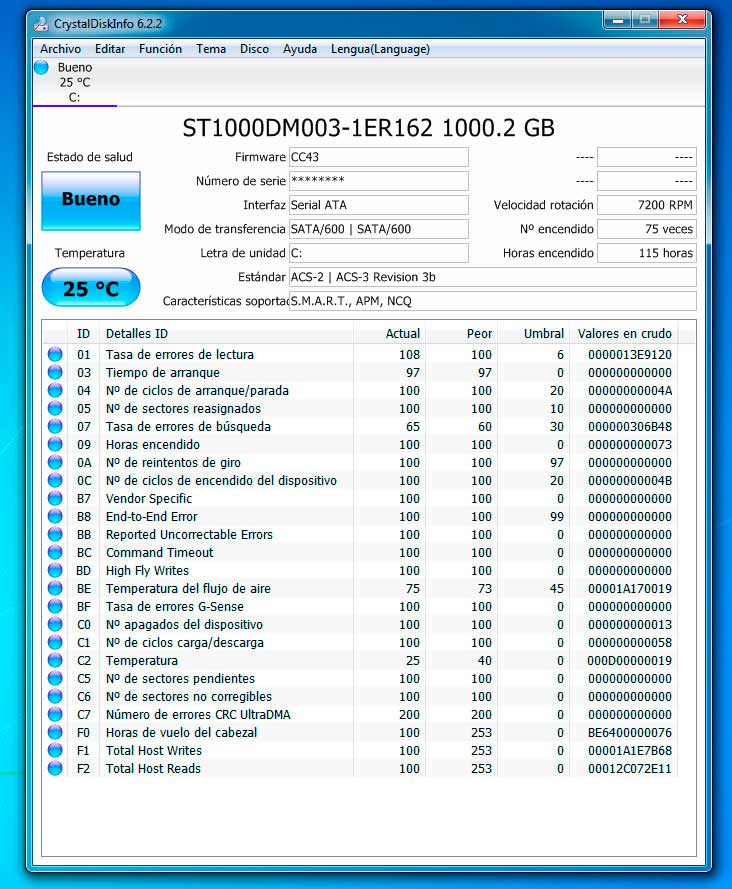732x889 pixels.
Task: Click status icon for row 0C encendido del dispositivo
Action: [55, 480]
